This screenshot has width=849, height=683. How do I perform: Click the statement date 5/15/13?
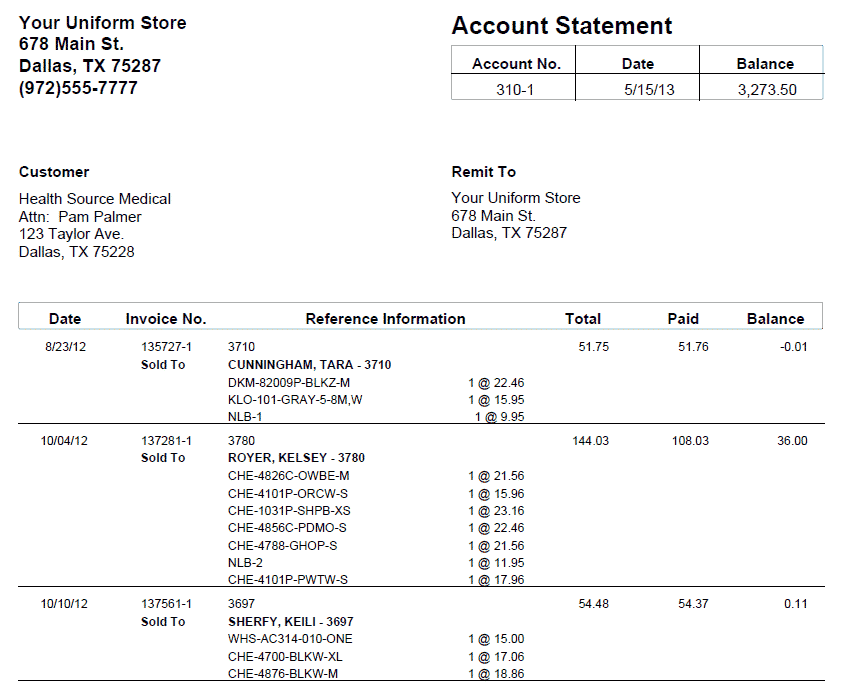pyautogui.click(x=637, y=89)
